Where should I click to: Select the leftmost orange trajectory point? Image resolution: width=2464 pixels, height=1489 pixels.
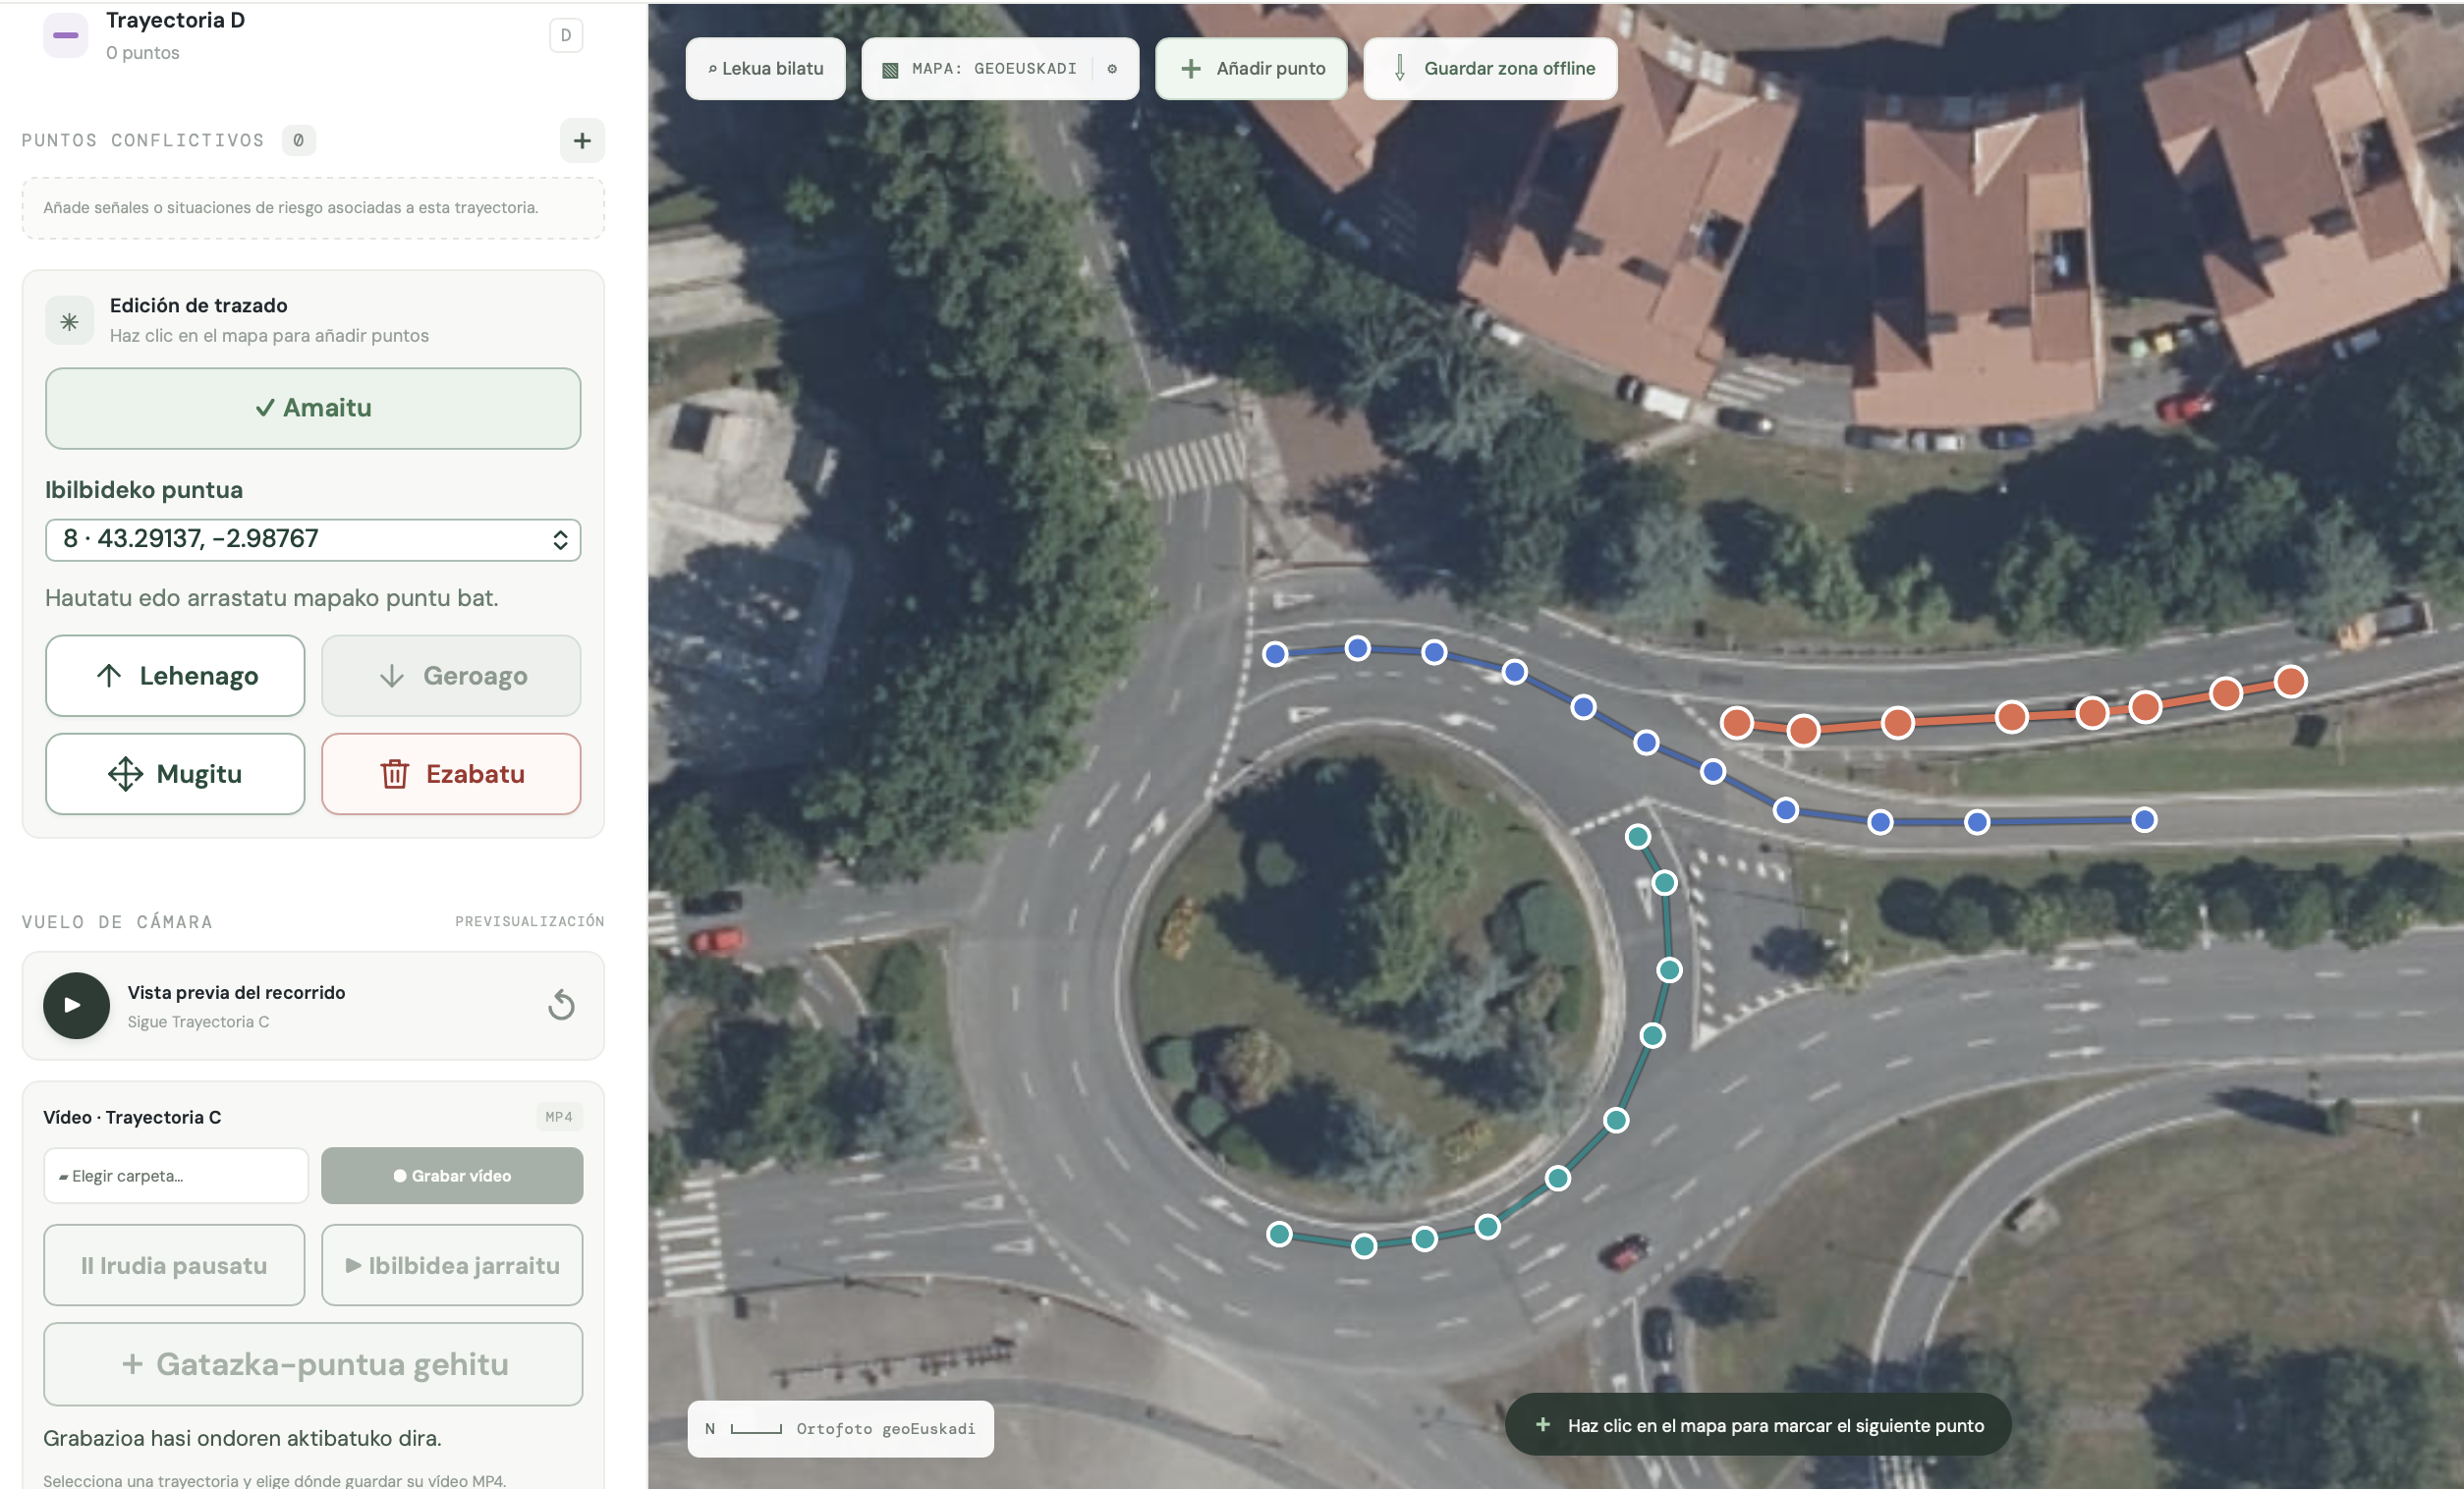[1737, 722]
